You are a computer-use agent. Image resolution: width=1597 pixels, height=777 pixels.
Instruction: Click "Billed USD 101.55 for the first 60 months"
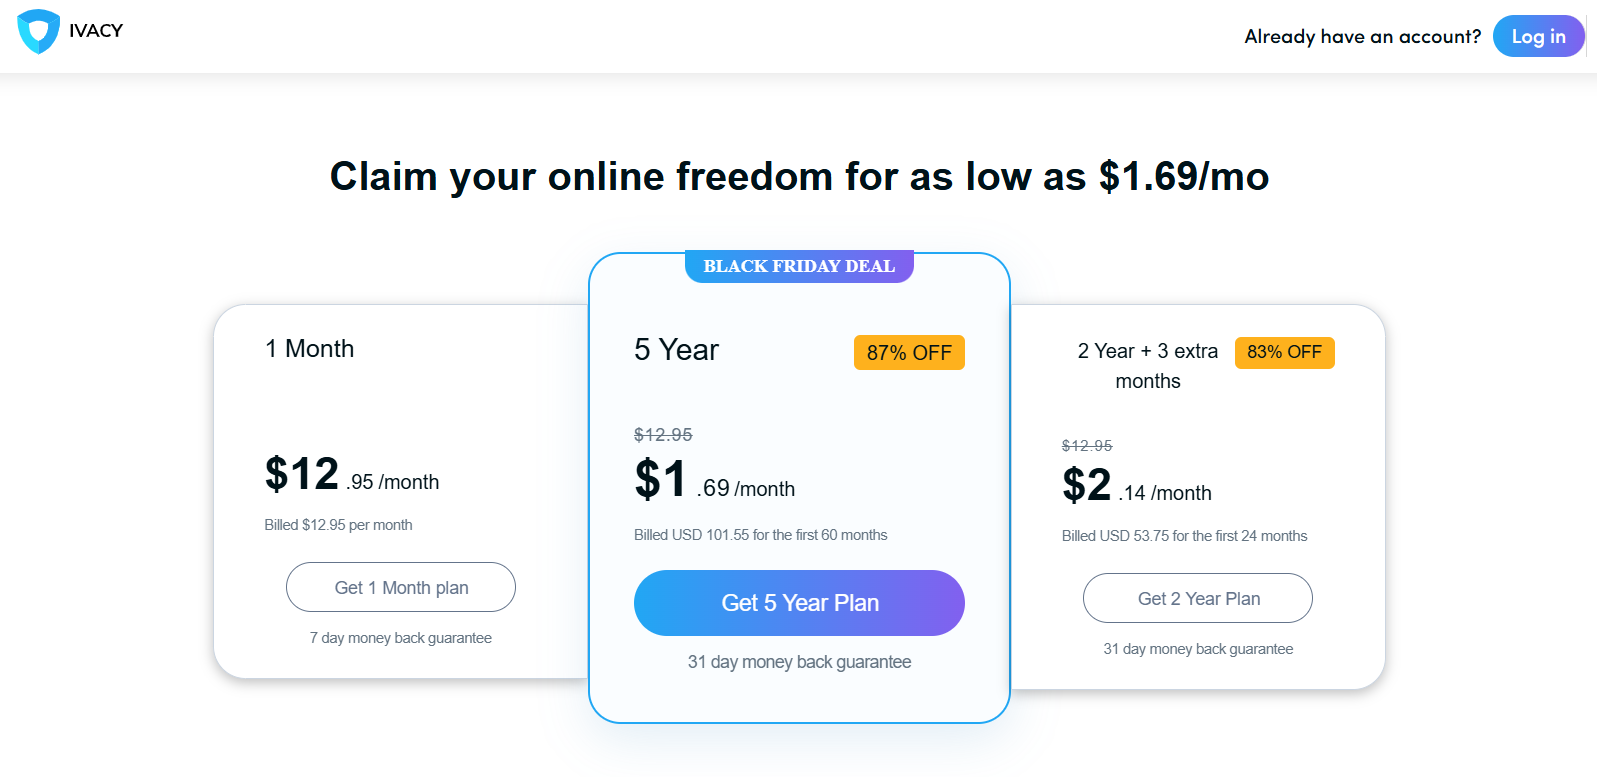tap(760, 535)
